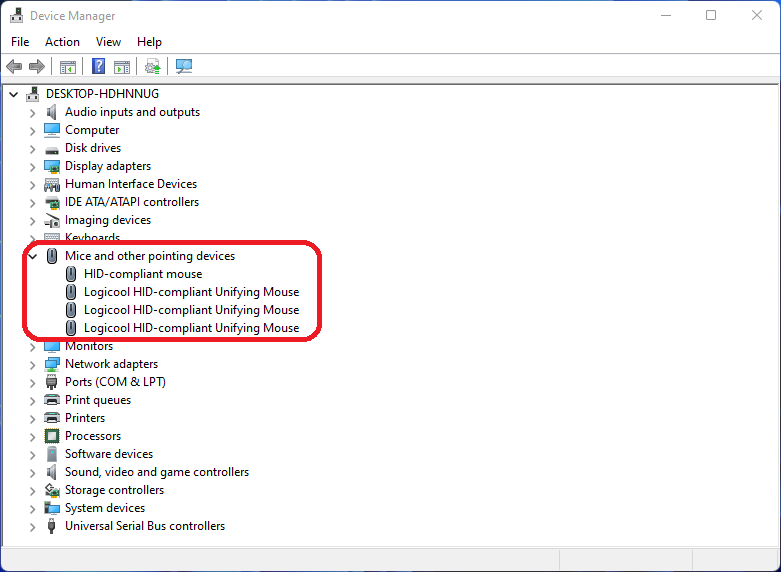Expand Ports (COM & LPT)
Image resolution: width=781 pixels, height=572 pixels.
(32, 383)
